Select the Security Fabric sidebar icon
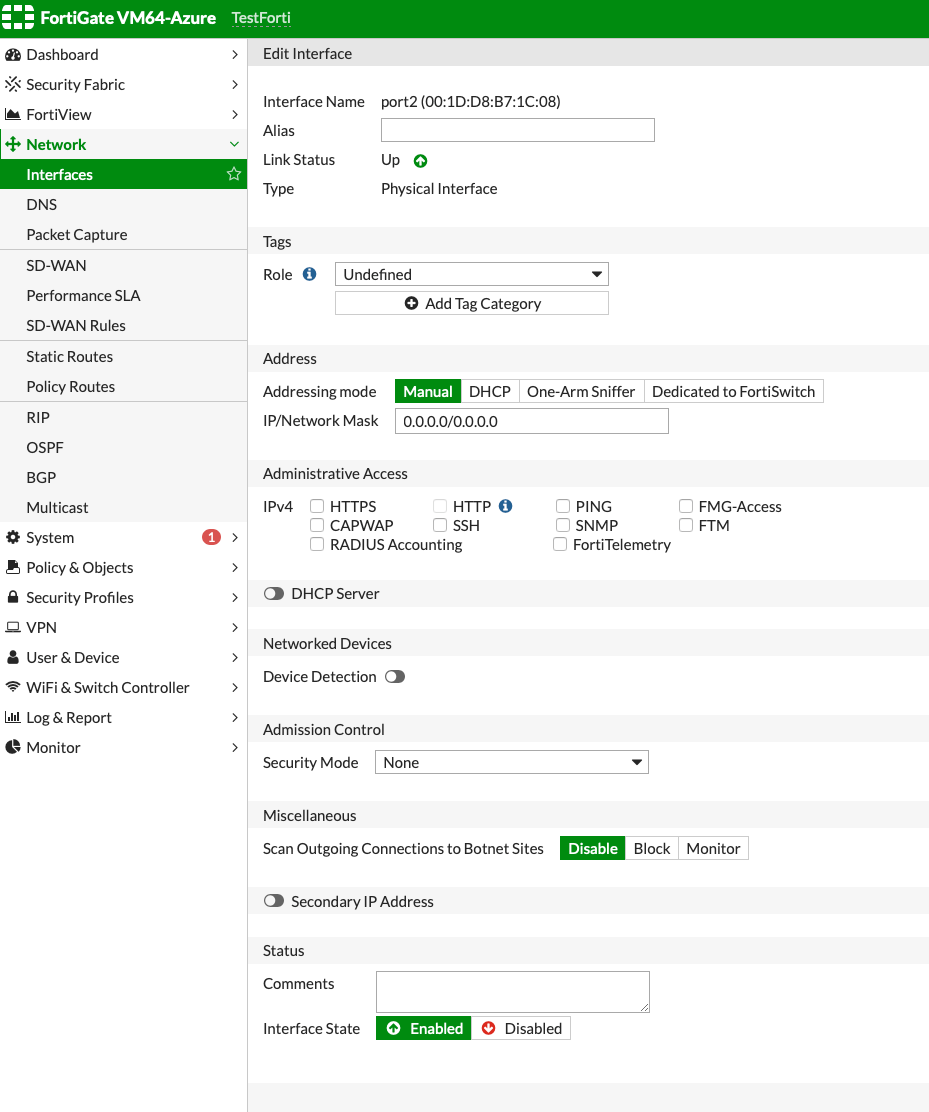Viewport: 929px width, 1112px height. coord(14,84)
